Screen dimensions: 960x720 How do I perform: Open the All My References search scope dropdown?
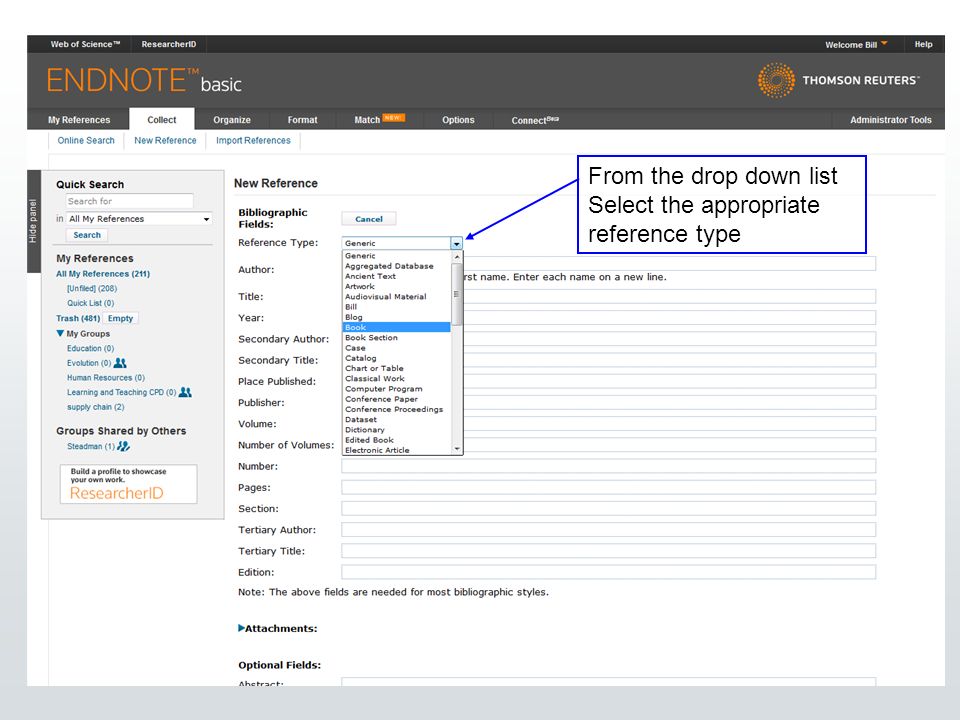coord(139,219)
